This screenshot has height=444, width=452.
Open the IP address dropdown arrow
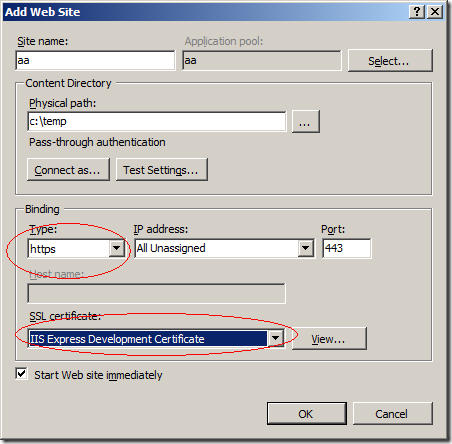click(305, 248)
